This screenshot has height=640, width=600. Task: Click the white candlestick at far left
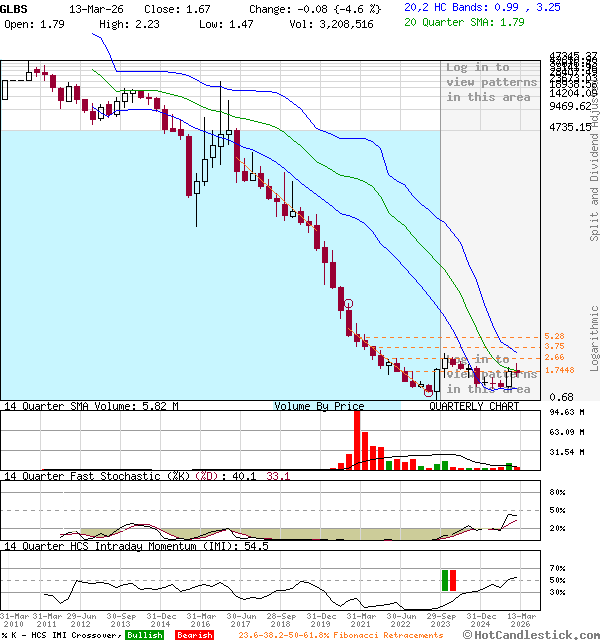pyautogui.click(x=5, y=90)
